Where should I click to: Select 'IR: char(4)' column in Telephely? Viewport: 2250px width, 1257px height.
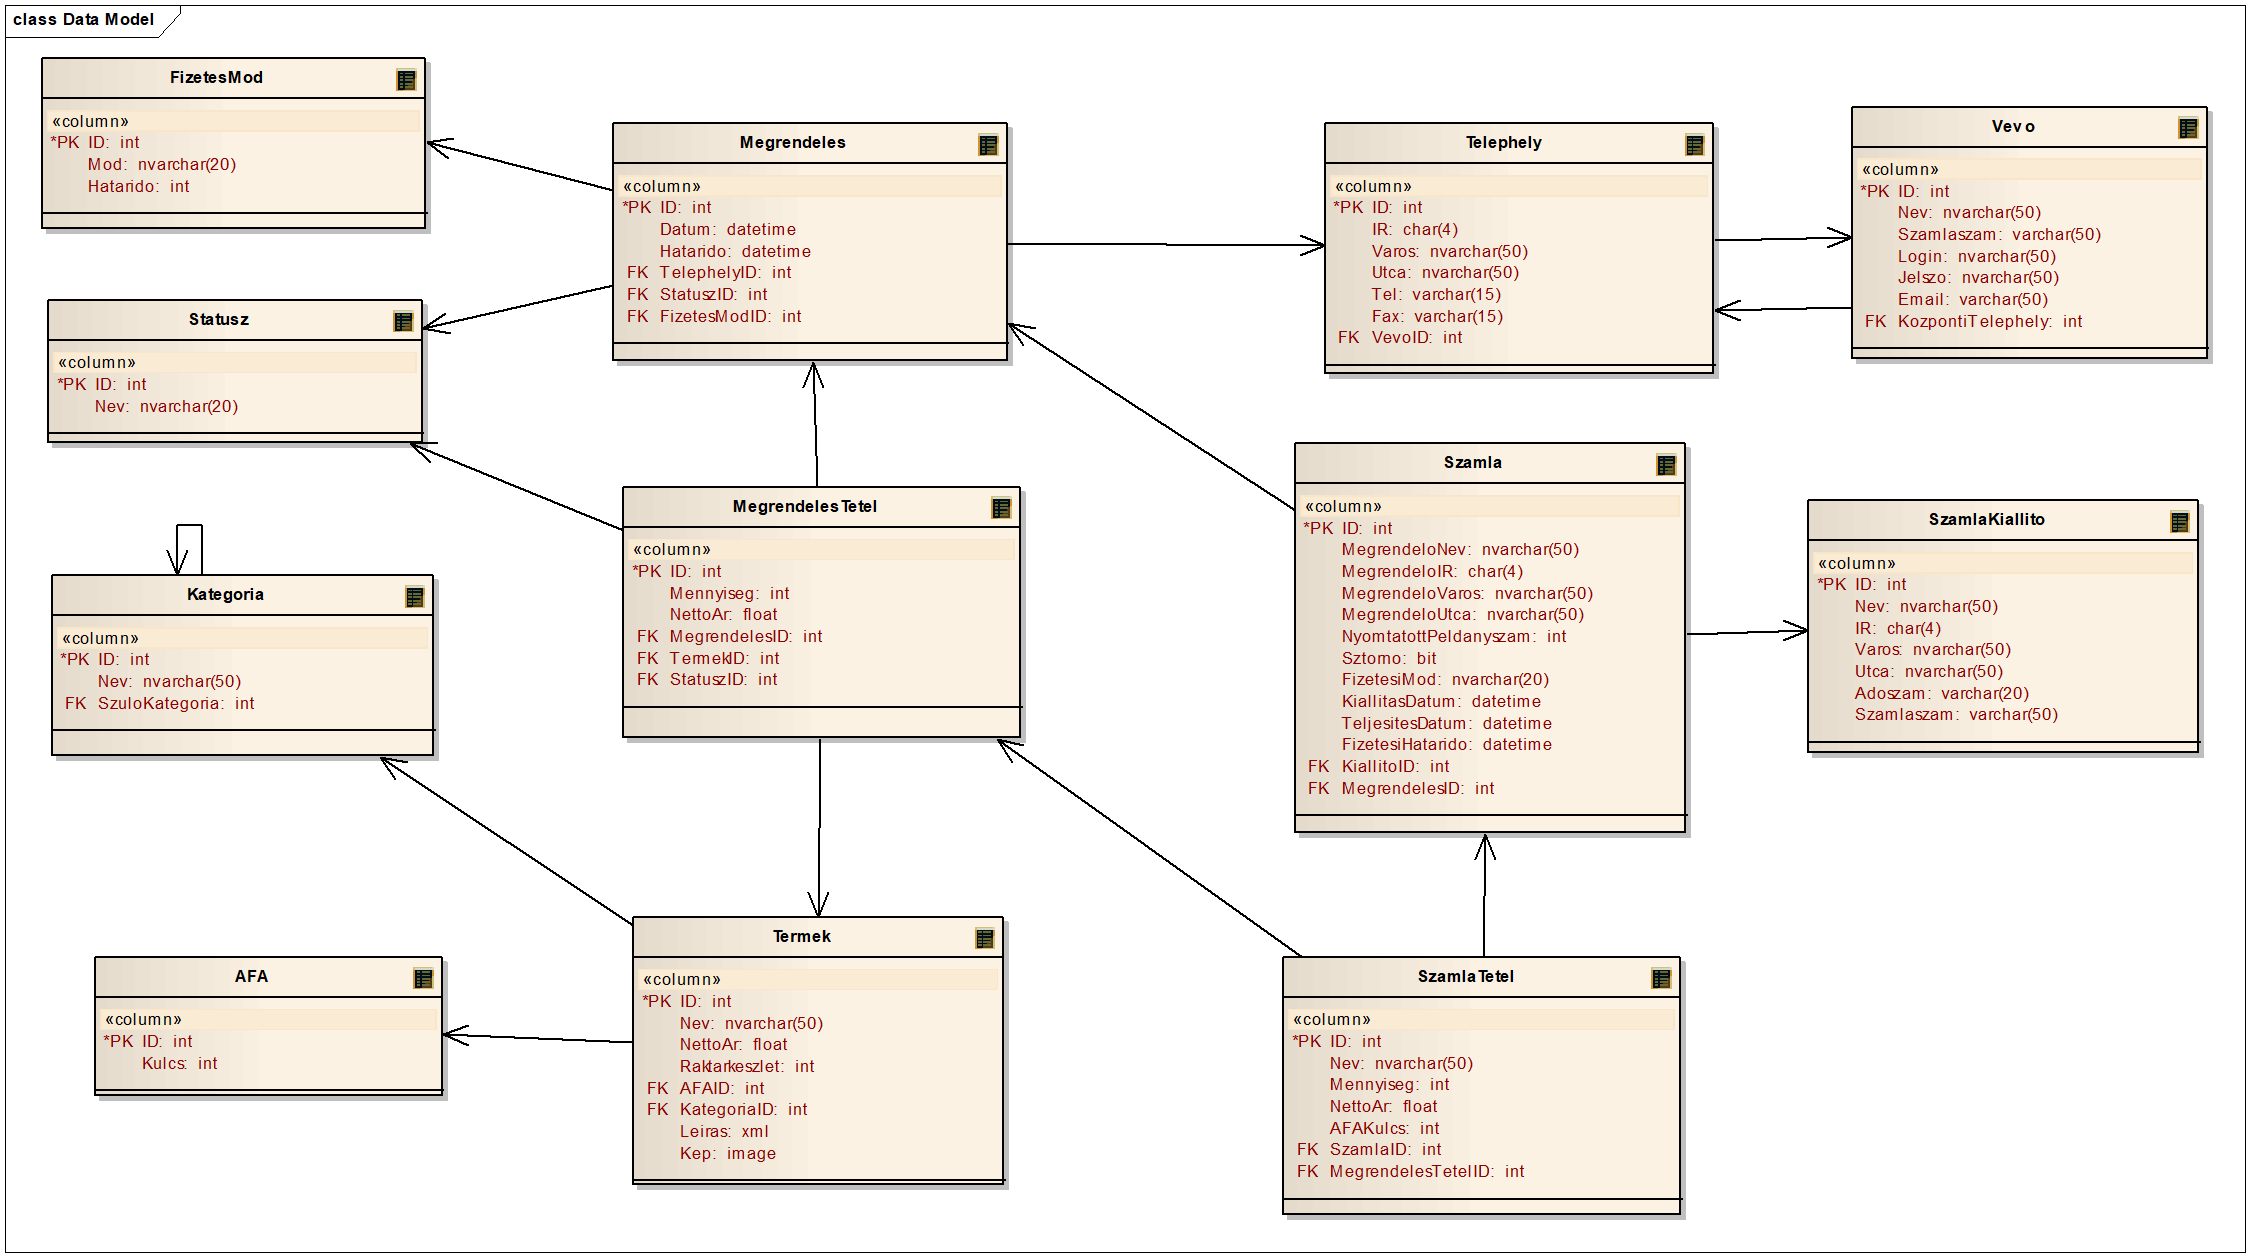1415,230
